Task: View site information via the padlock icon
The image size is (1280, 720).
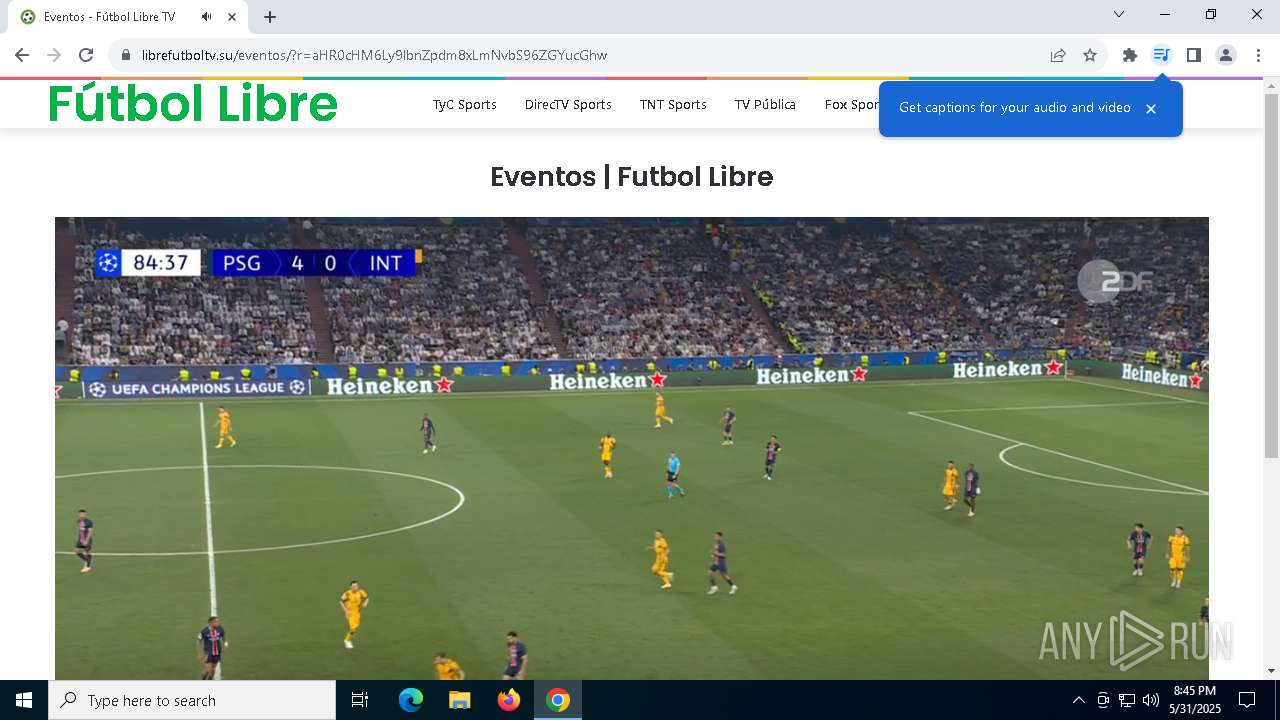Action: [126, 55]
